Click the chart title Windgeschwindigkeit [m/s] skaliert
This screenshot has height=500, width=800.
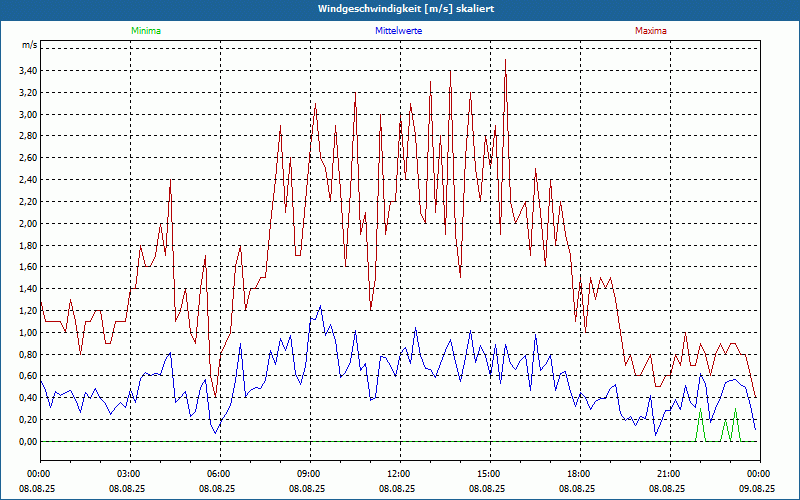coord(406,9)
